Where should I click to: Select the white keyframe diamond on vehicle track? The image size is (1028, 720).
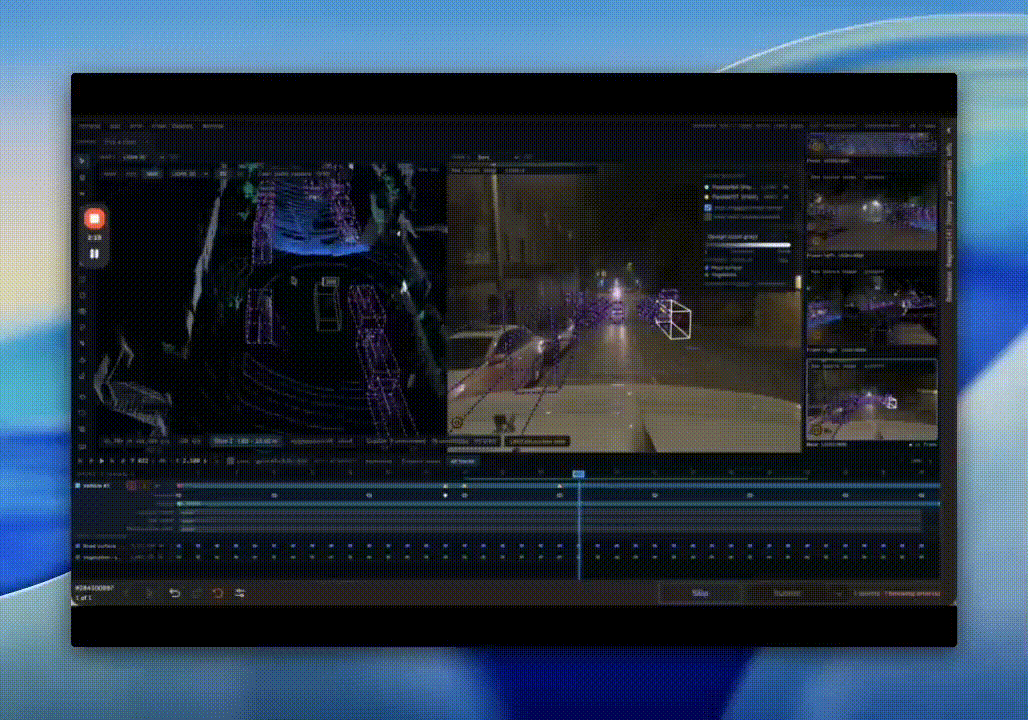[445, 496]
